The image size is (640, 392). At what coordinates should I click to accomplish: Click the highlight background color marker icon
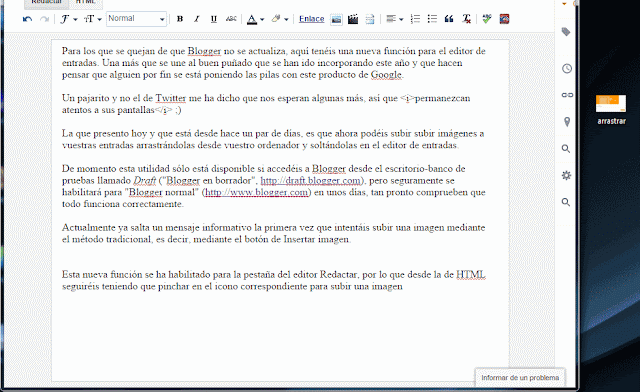tap(276, 19)
